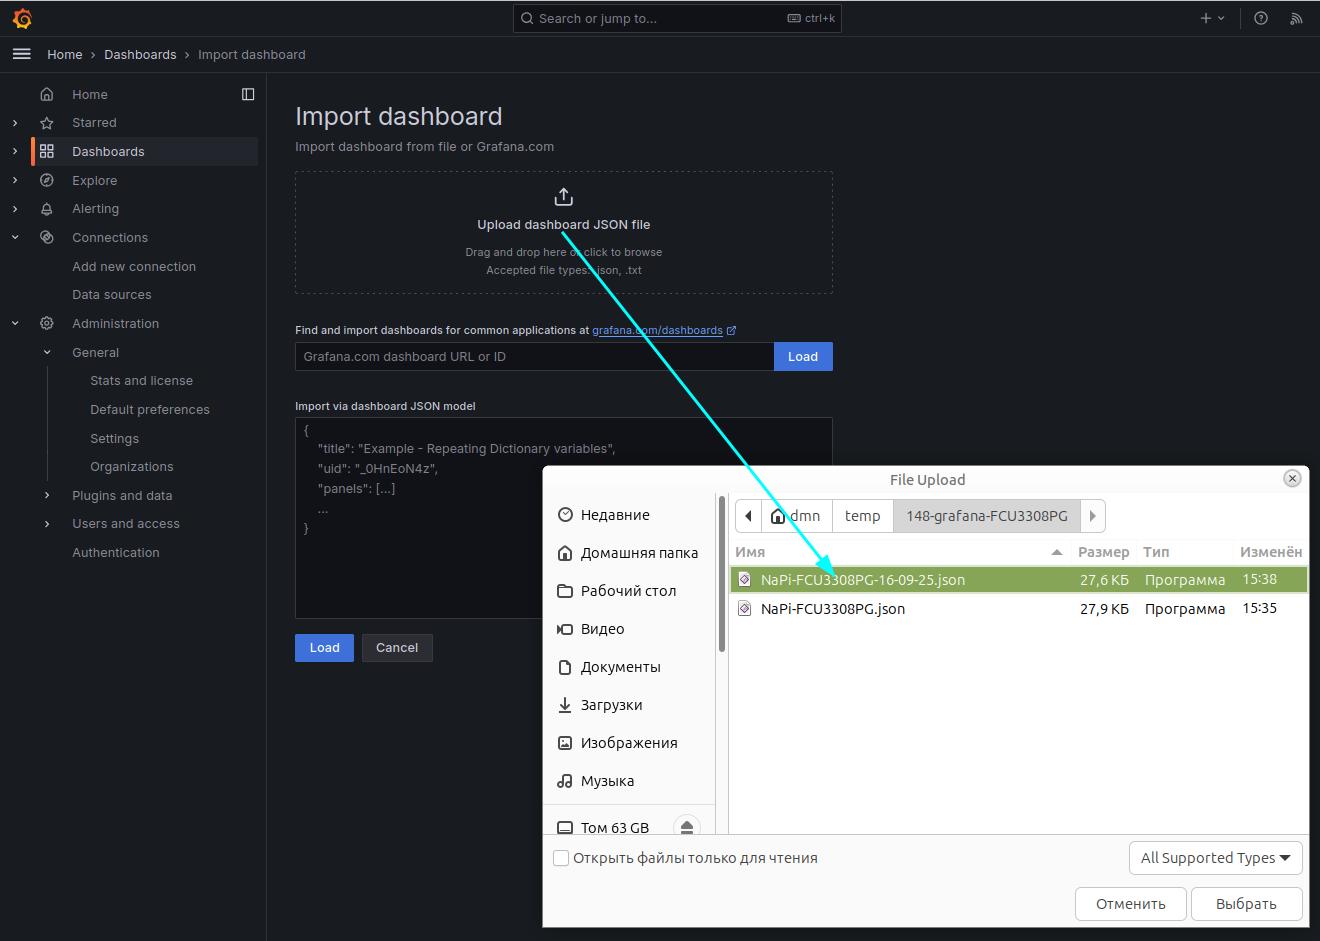
Task: Click the dock menu panel icon
Action: point(248,94)
